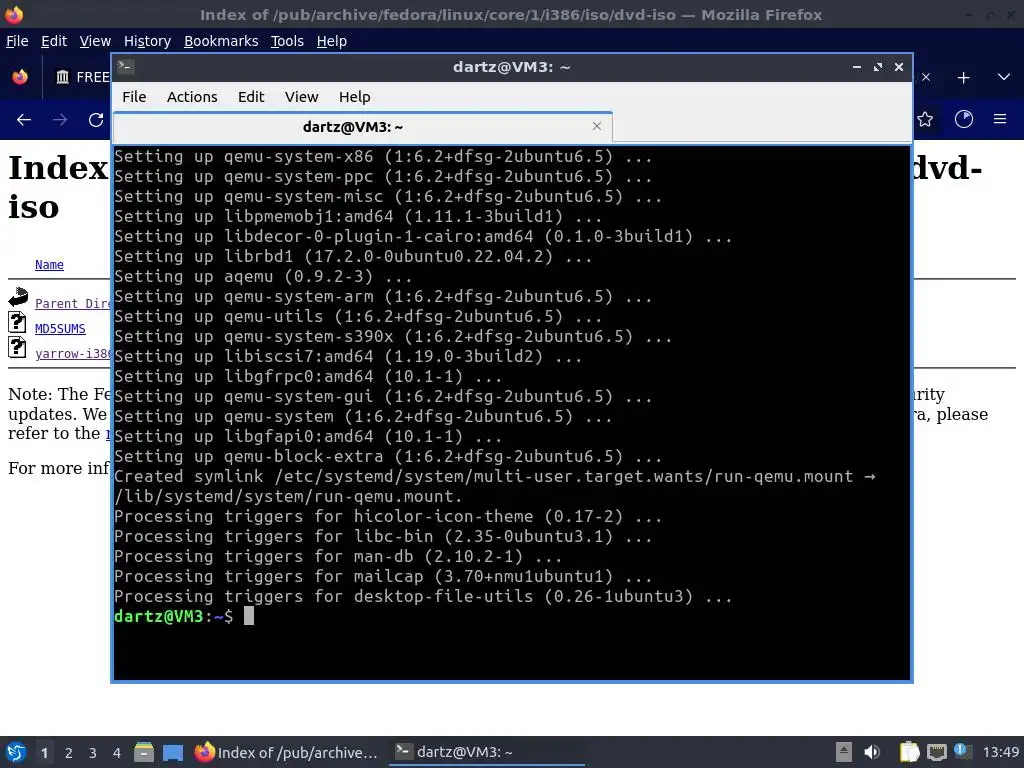Click the 'Processing triggers for man-db' line
The height and width of the screenshot is (768, 1024).
click(338, 556)
